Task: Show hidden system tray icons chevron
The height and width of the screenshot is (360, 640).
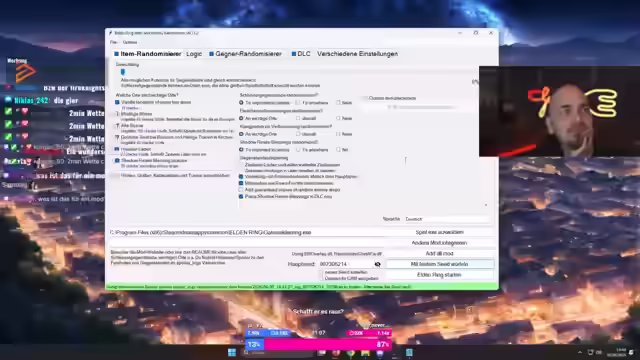Action: tap(580, 352)
